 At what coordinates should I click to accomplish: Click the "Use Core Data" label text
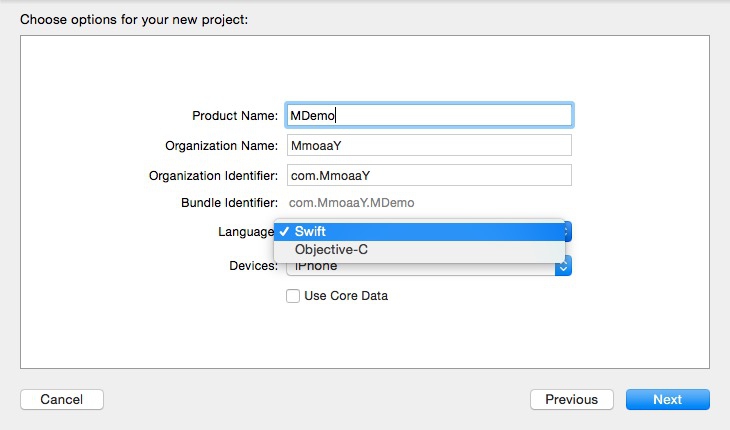point(346,296)
